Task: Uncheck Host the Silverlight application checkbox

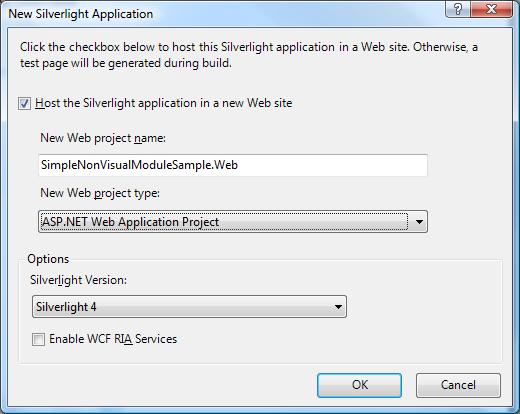Action: tap(24, 103)
